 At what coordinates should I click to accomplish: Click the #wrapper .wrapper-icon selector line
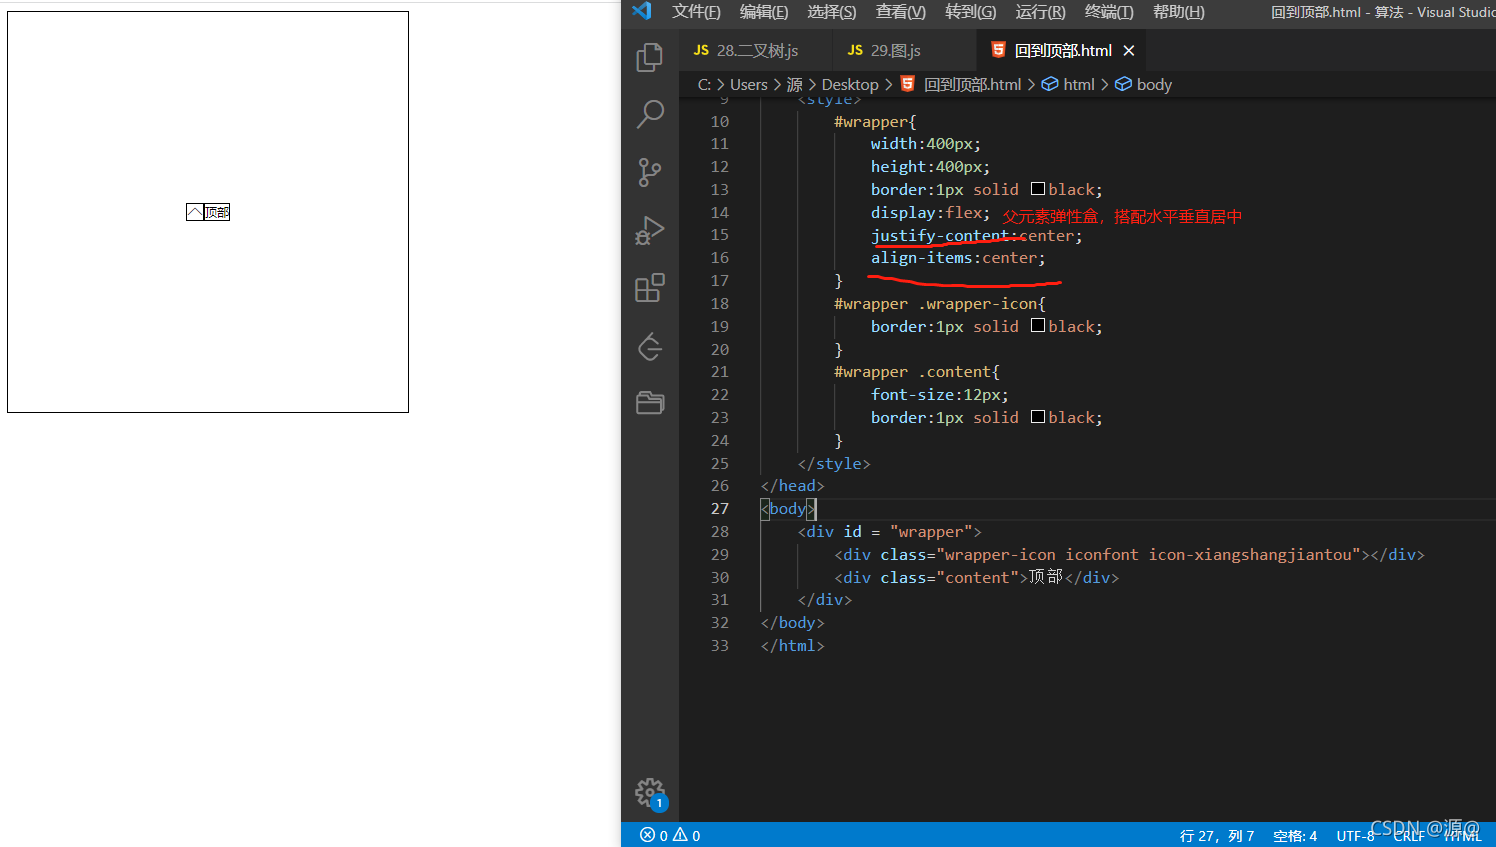tap(939, 304)
